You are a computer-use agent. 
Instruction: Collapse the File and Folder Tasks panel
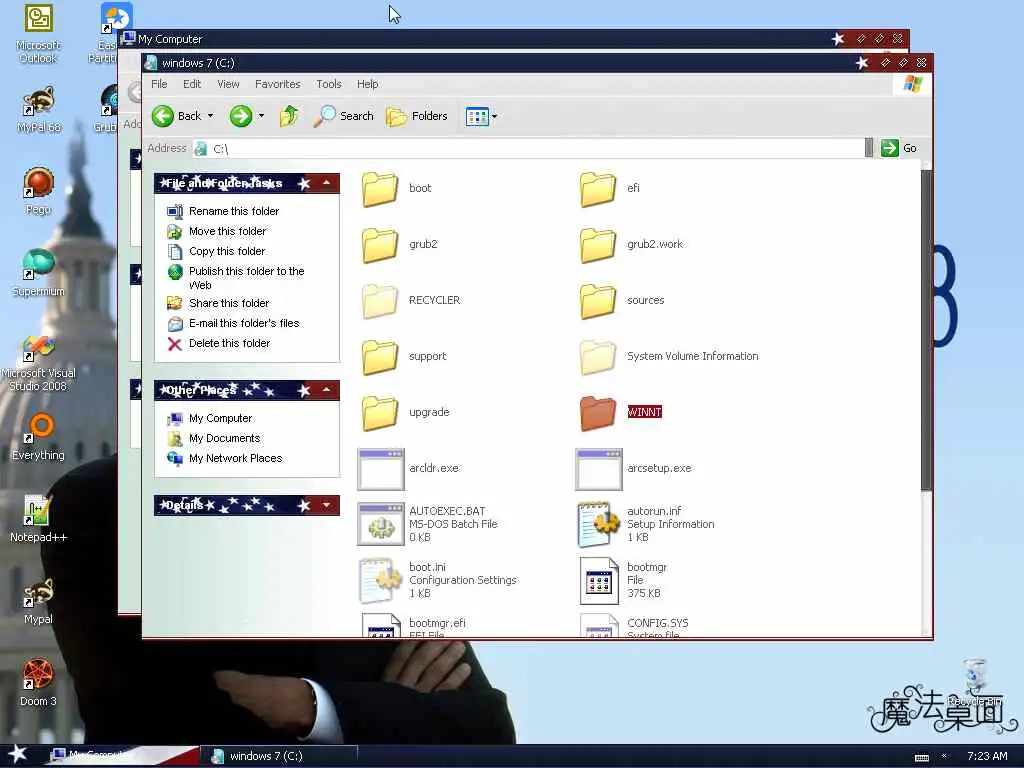tap(327, 184)
